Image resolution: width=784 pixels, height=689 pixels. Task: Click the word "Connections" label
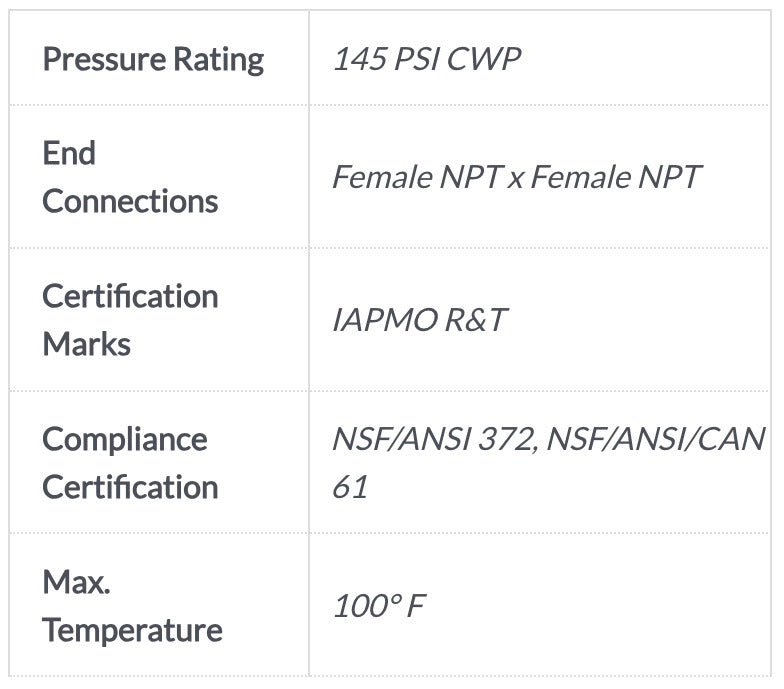pyautogui.click(x=130, y=201)
